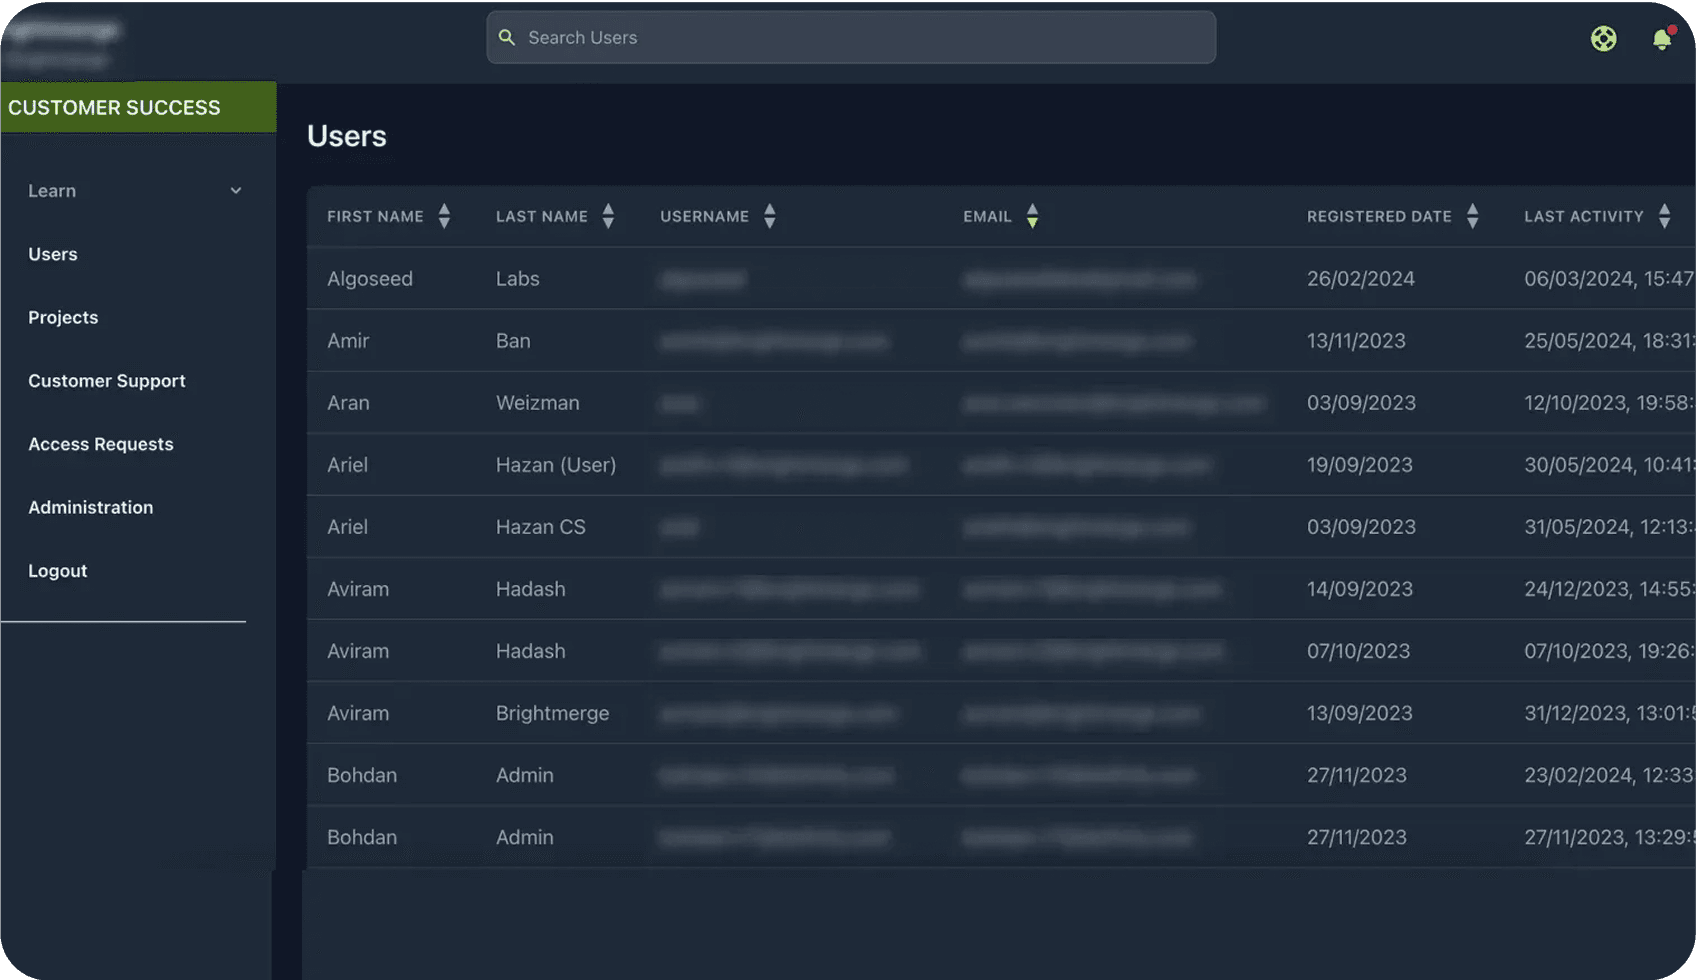Select Access Requests in sidebar

click(x=101, y=444)
